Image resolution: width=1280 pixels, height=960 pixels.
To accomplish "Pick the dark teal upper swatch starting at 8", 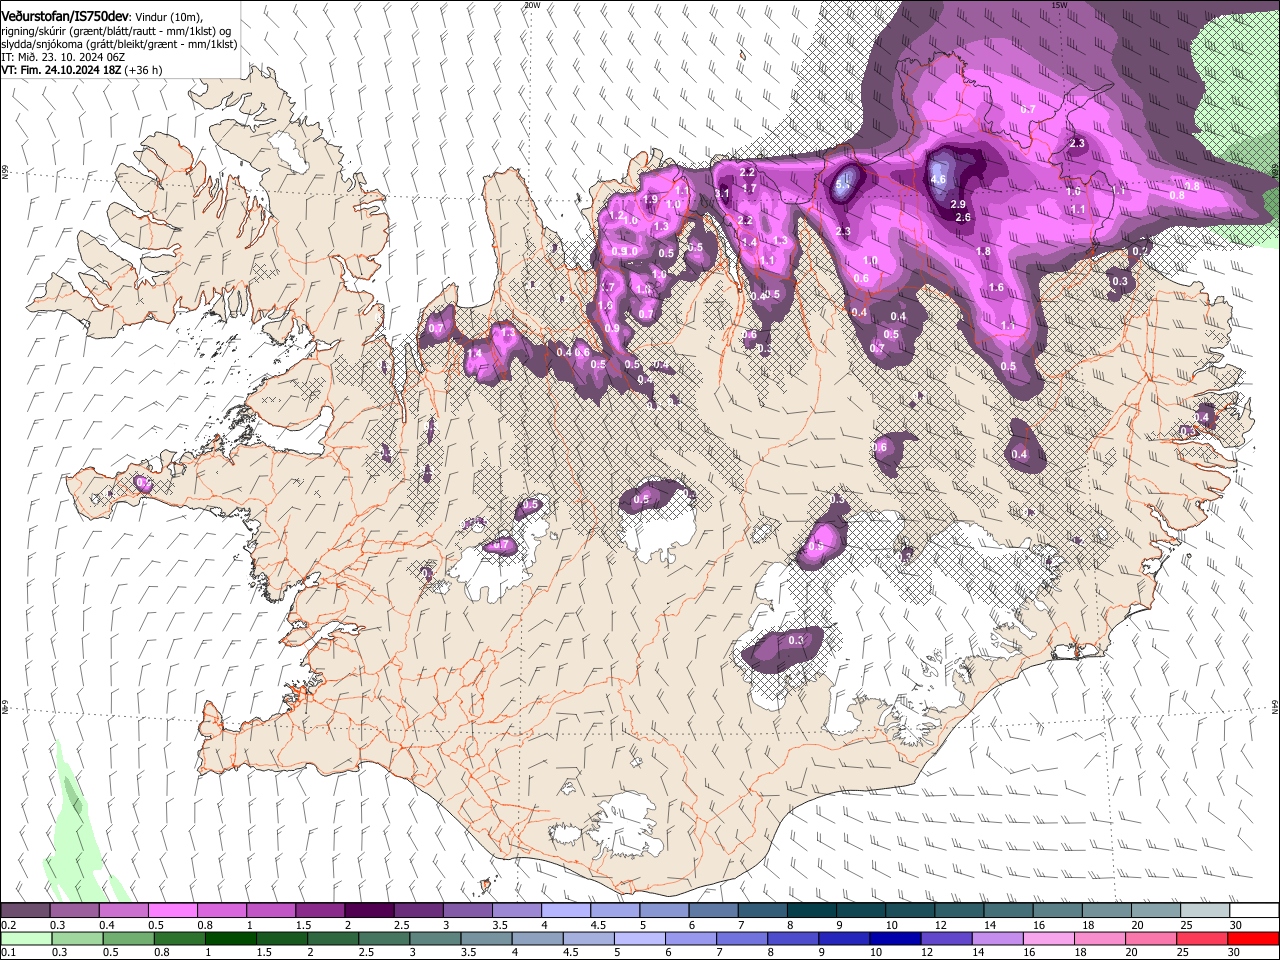I will click(x=811, y=910).
